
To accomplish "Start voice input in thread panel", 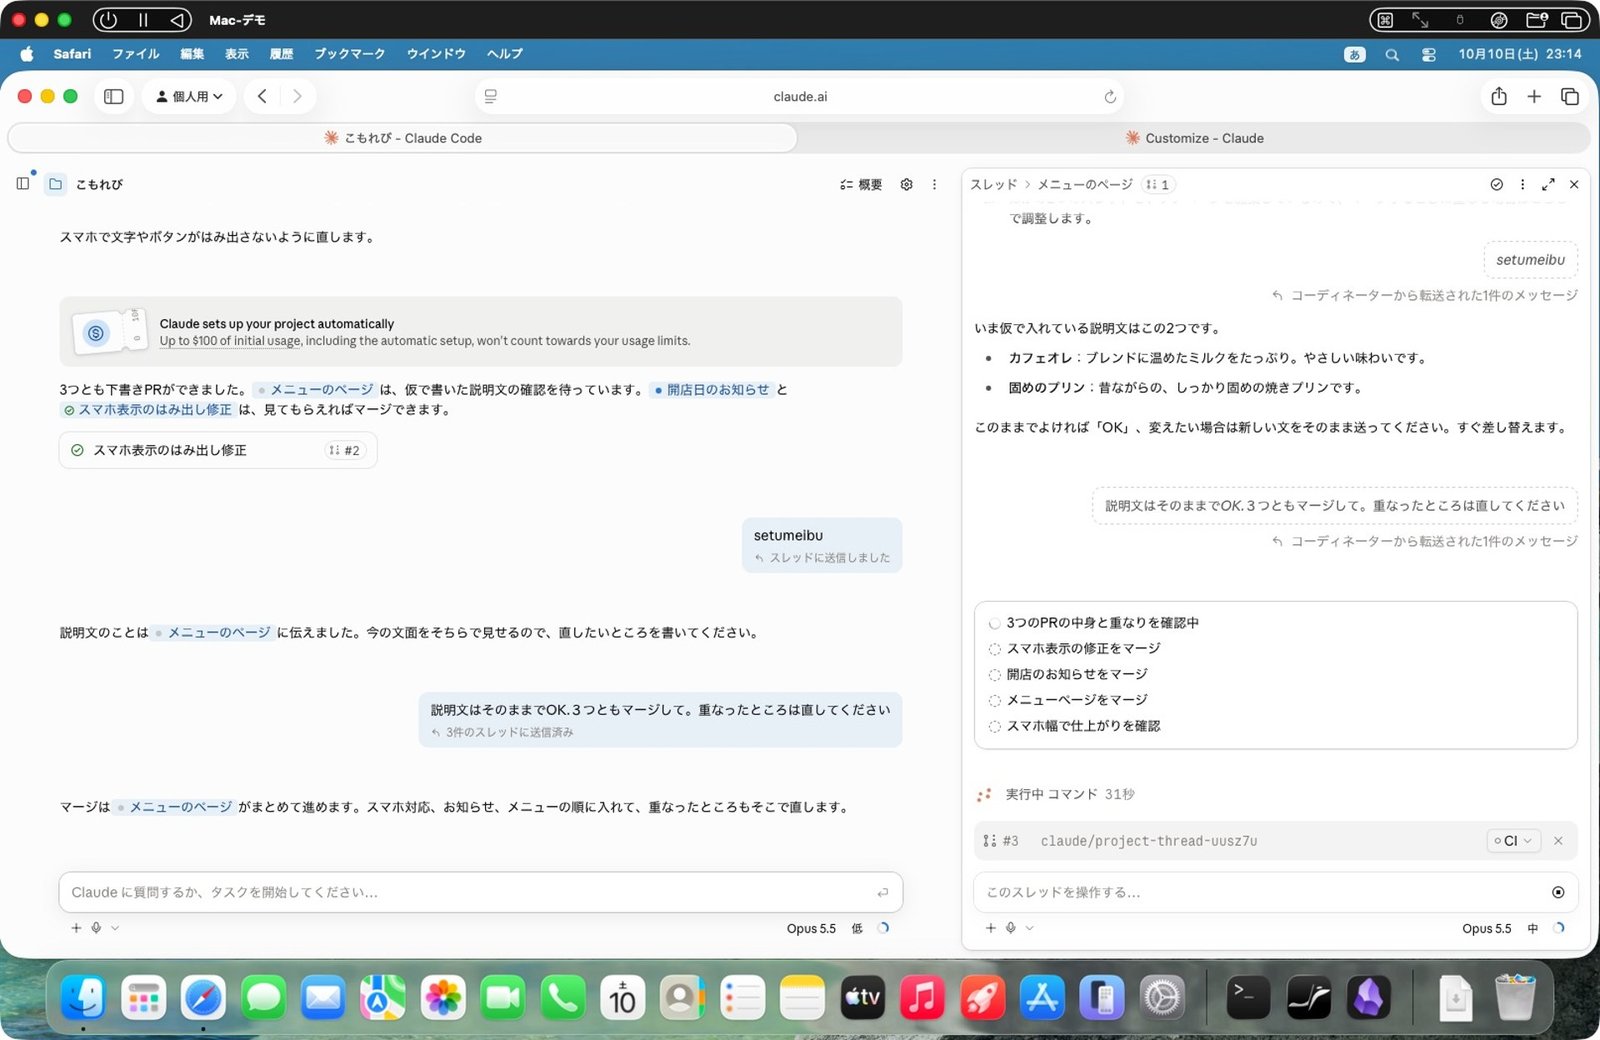I will click(x=1011, y=928).
